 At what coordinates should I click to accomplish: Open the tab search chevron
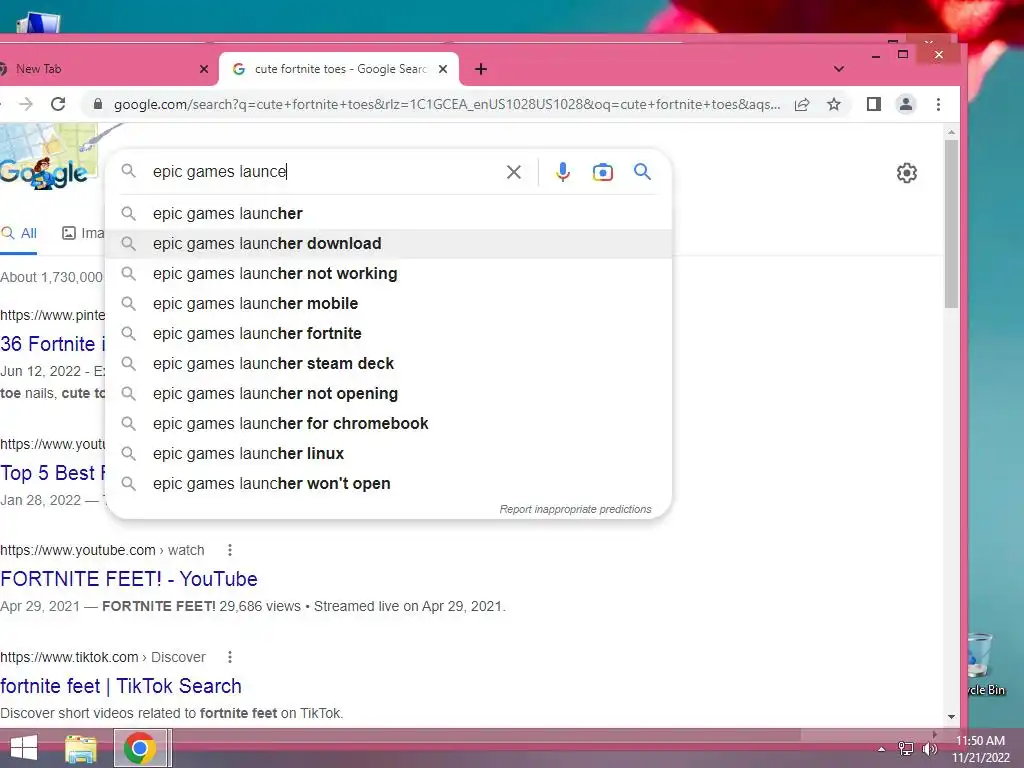(839, 69)
